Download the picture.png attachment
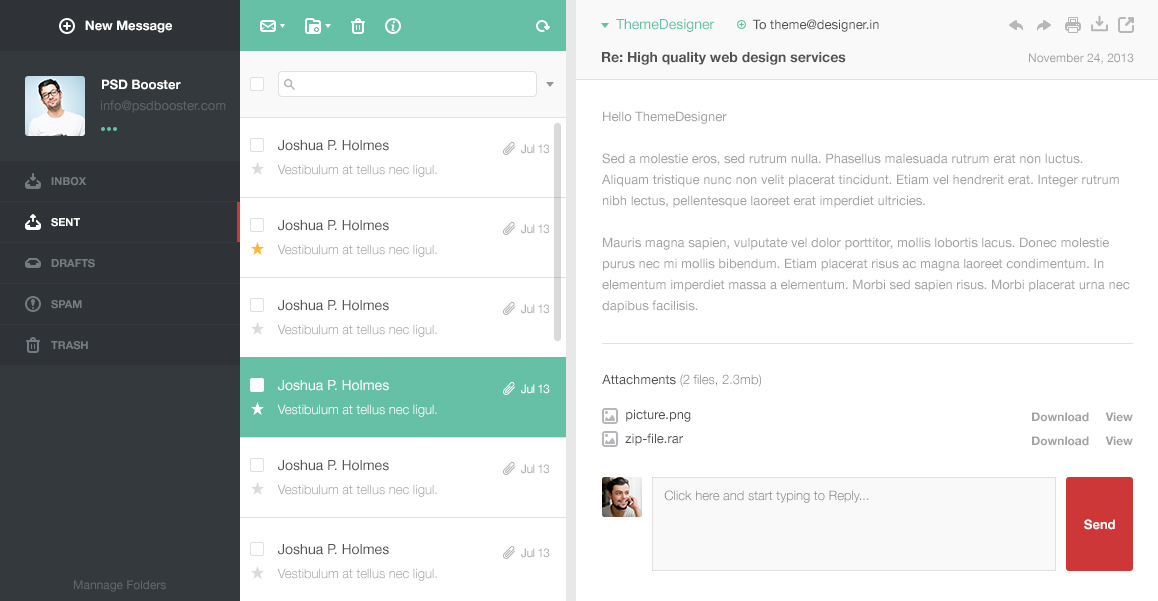 pyautogui.click(x=1059, y=417)
